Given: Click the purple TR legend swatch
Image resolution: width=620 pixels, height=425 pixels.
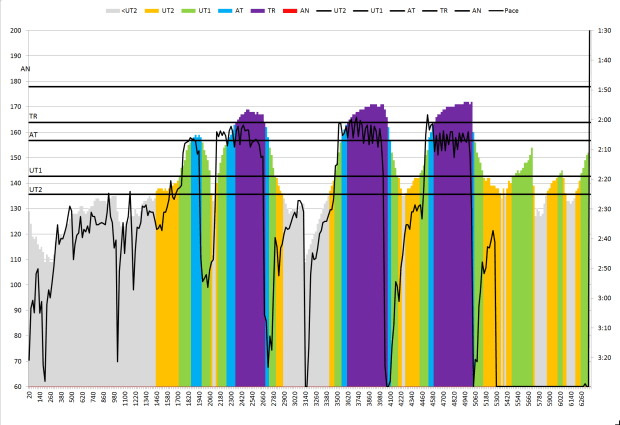Looking at the screenshot, I should coord(259,10).
